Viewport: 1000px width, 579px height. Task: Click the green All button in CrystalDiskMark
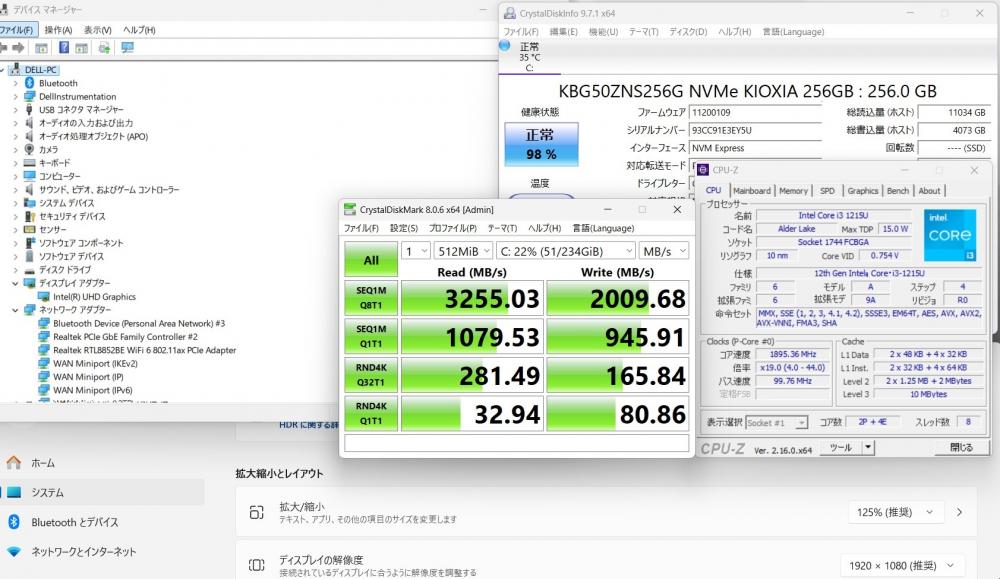[x=371, y=259]
